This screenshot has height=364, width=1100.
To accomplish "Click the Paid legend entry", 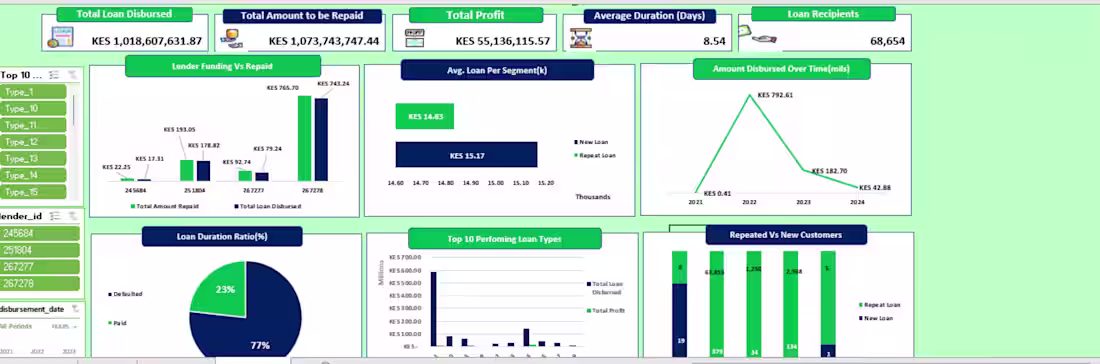I will [x=116, y=323].
